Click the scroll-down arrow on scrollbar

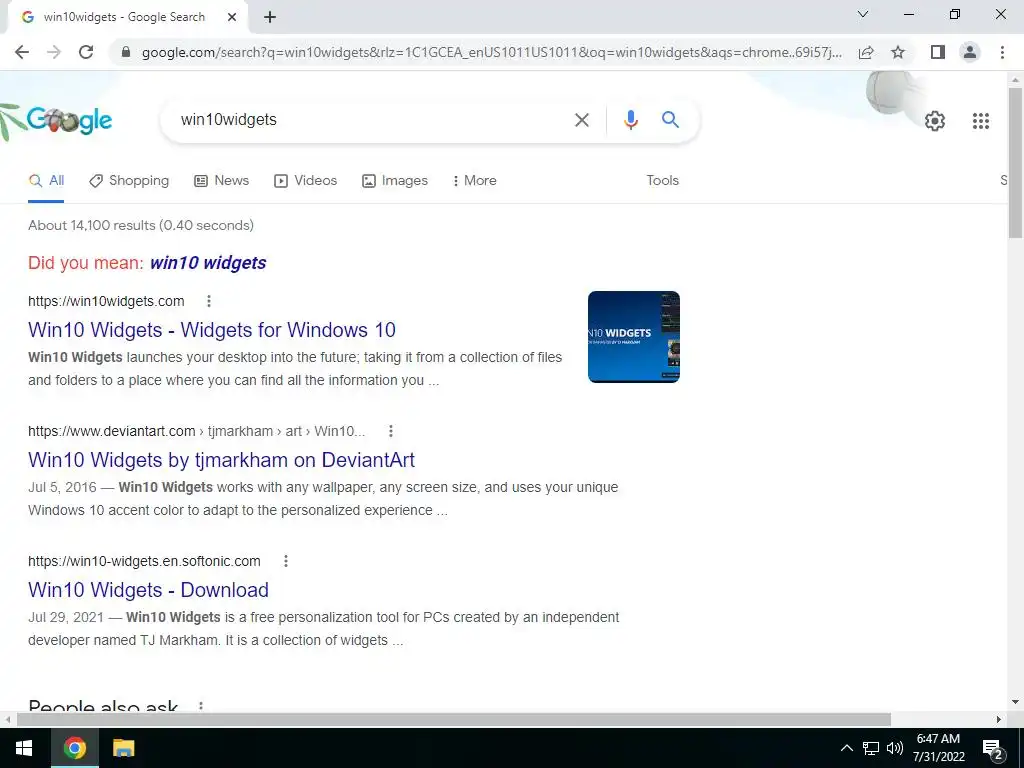pyautogui.click(x=1015, y=702)
